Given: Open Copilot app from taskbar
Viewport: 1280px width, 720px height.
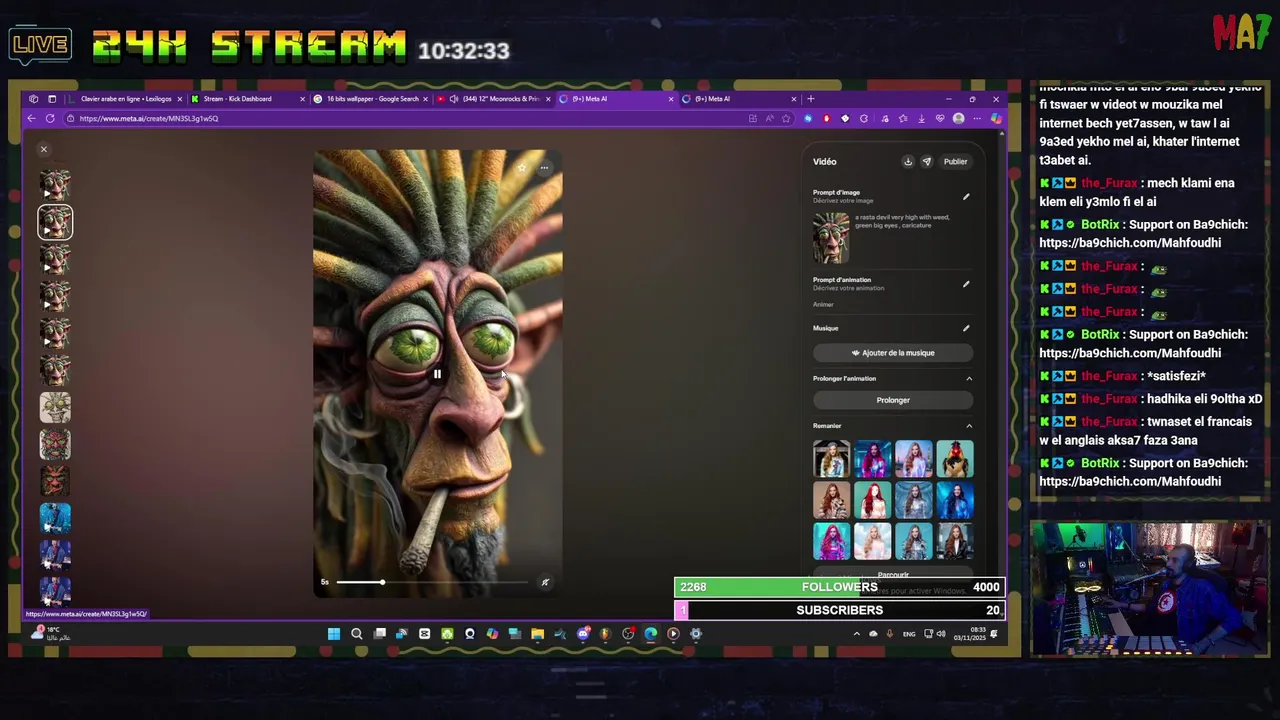Looking at the screenshot, I should click(492, 633).
